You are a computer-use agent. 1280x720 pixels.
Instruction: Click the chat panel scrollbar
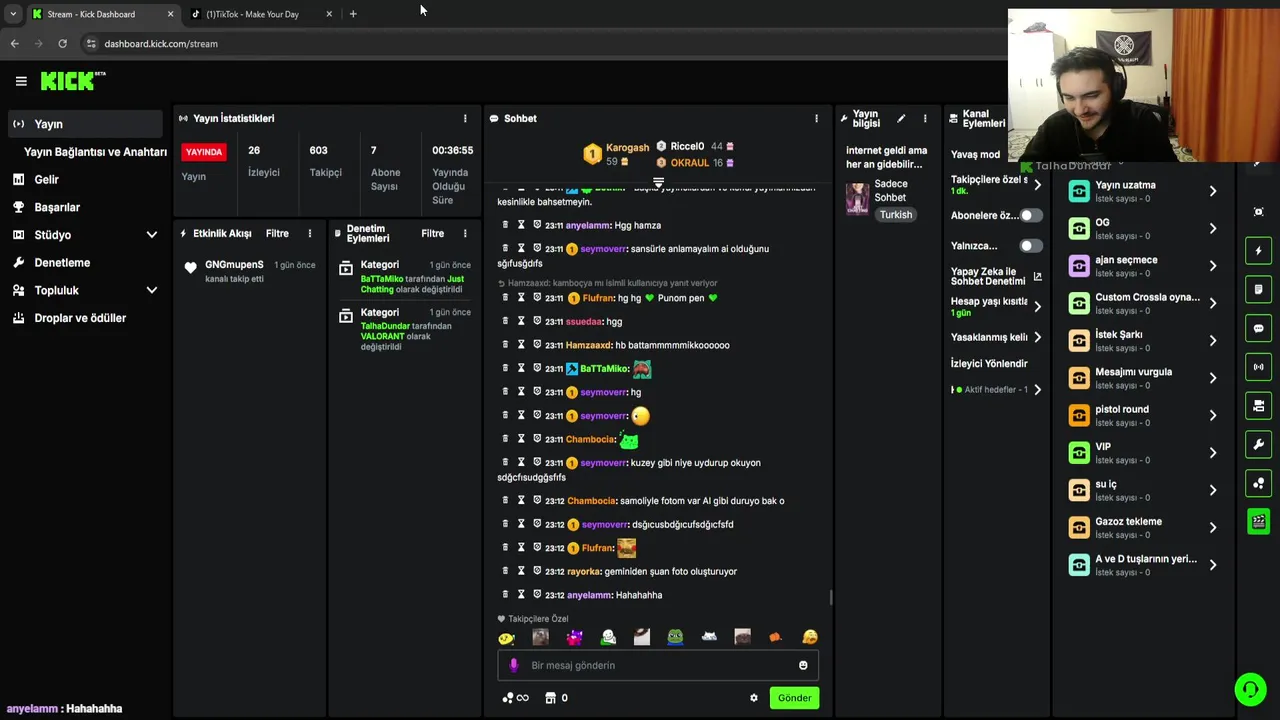click(x=830, y=597)
